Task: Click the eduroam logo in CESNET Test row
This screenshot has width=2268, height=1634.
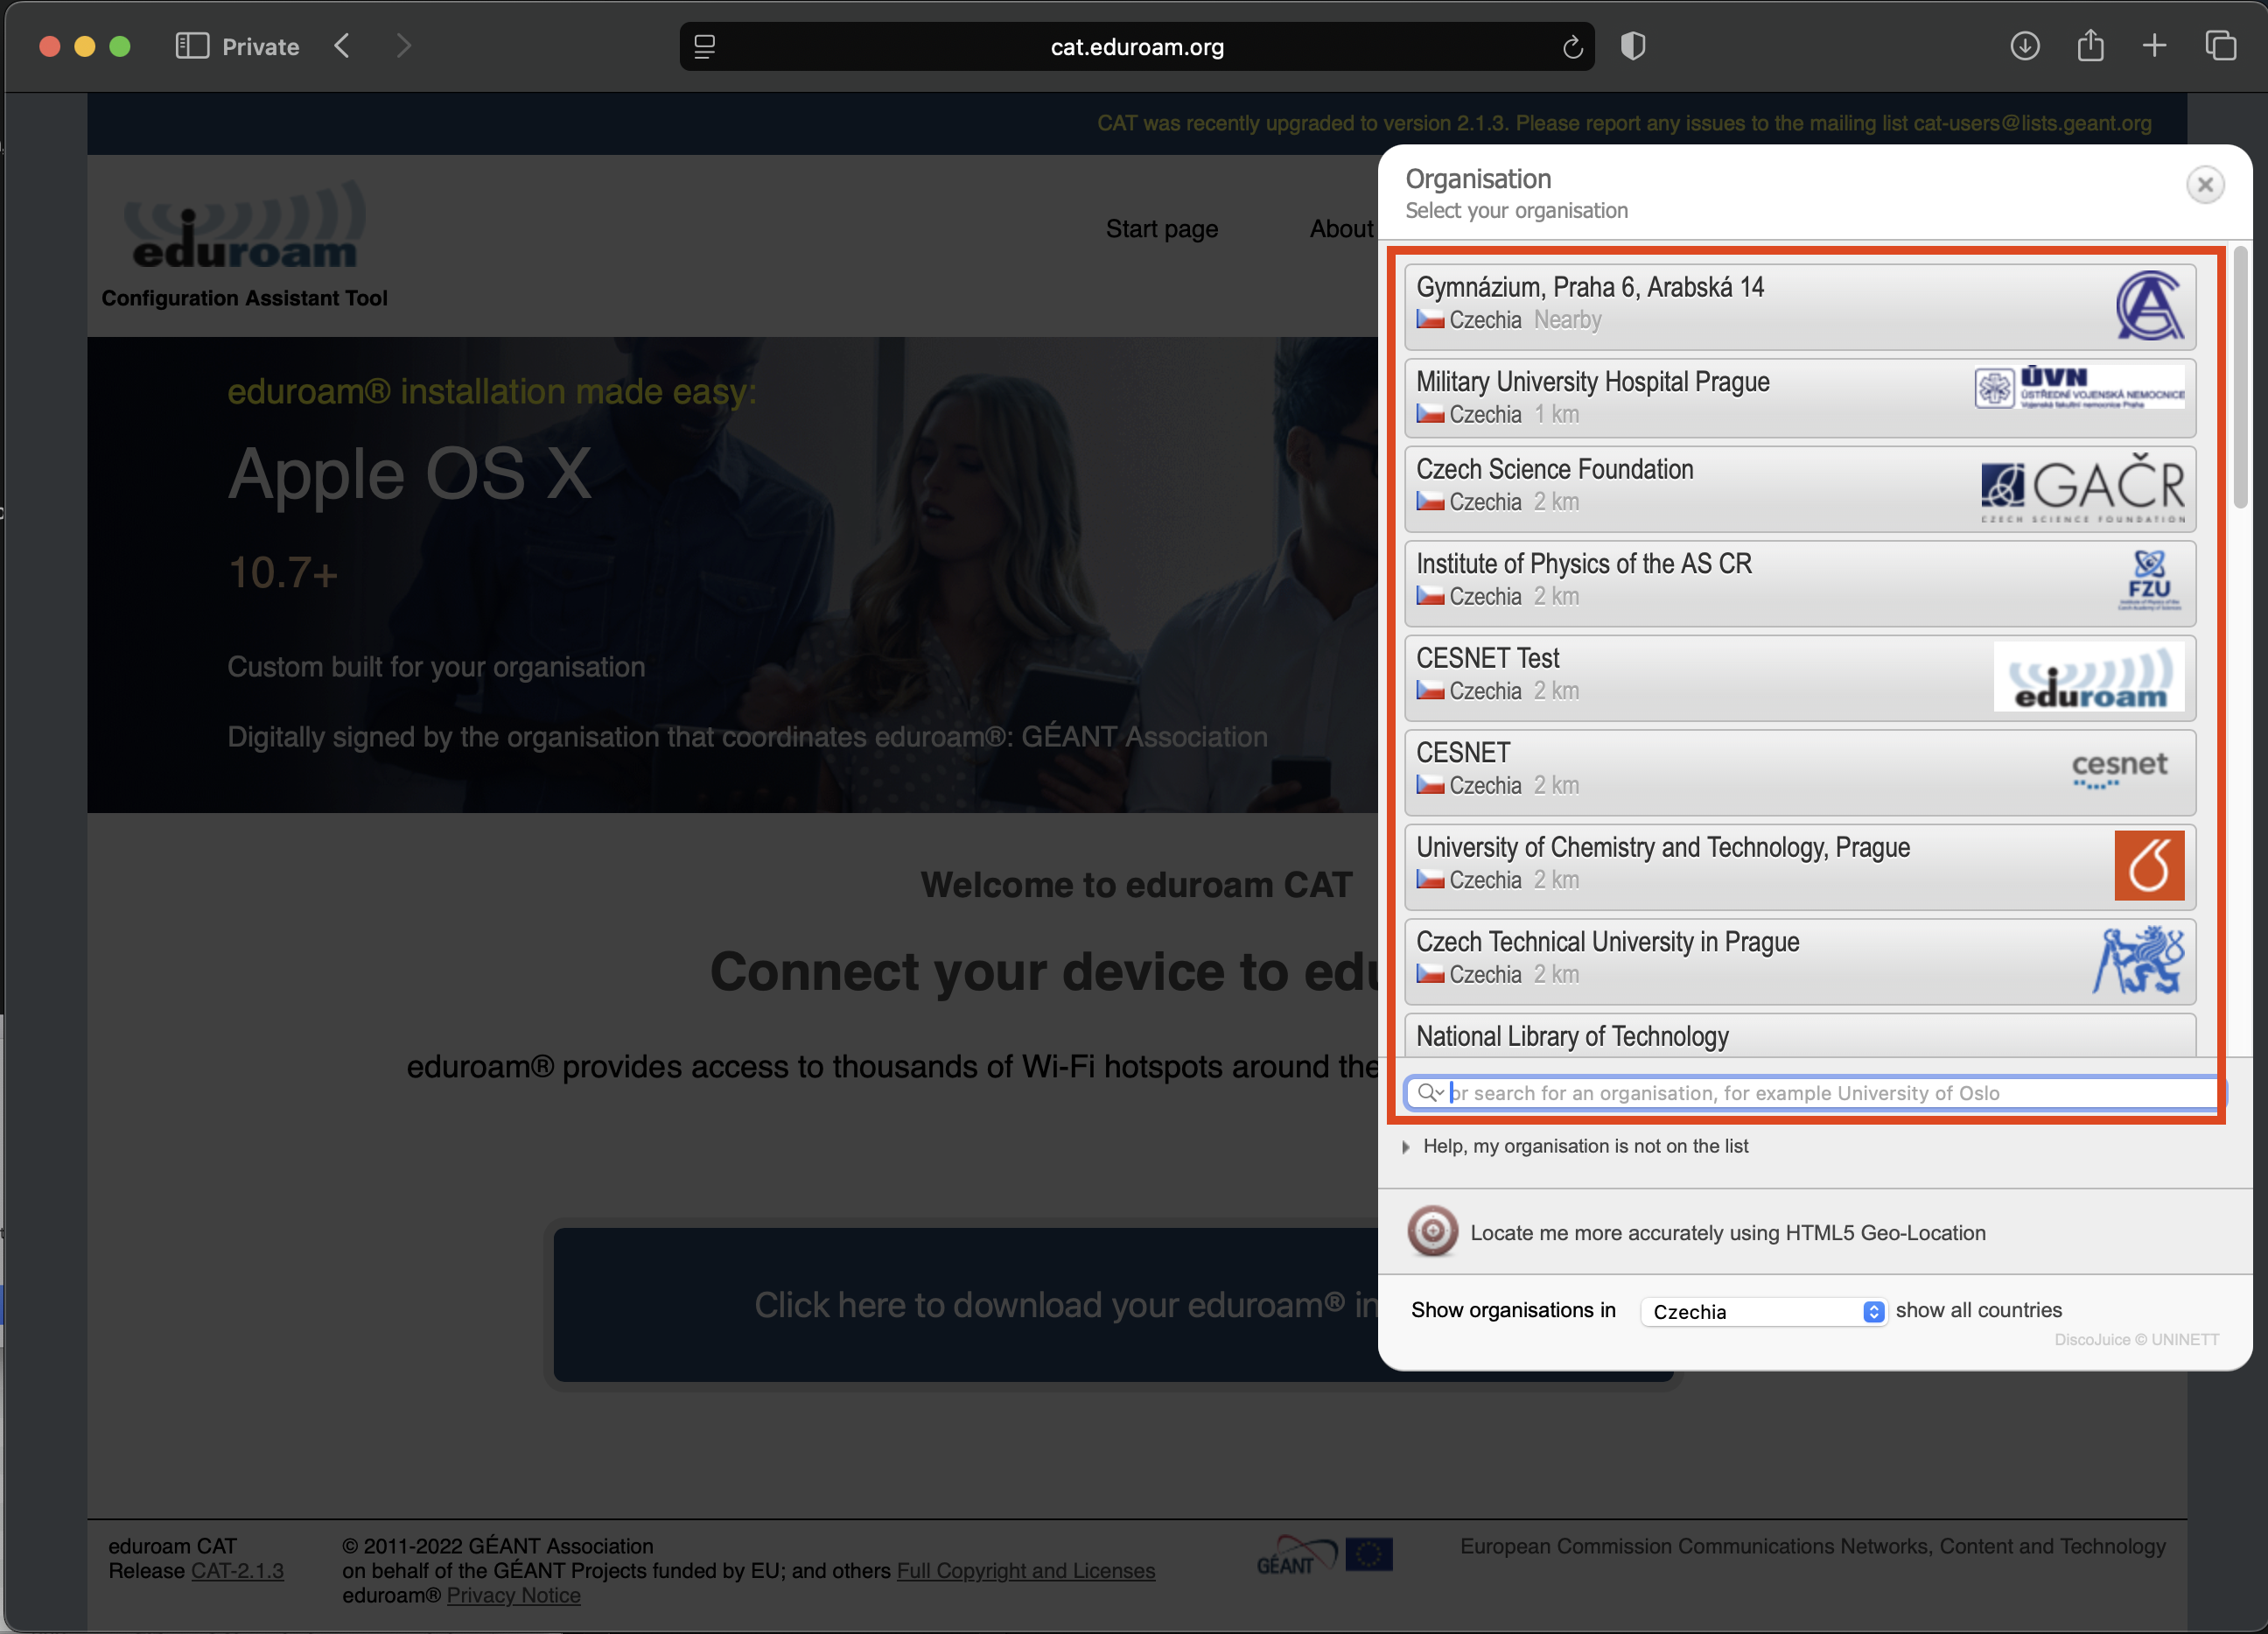Action: (2089, 677)
